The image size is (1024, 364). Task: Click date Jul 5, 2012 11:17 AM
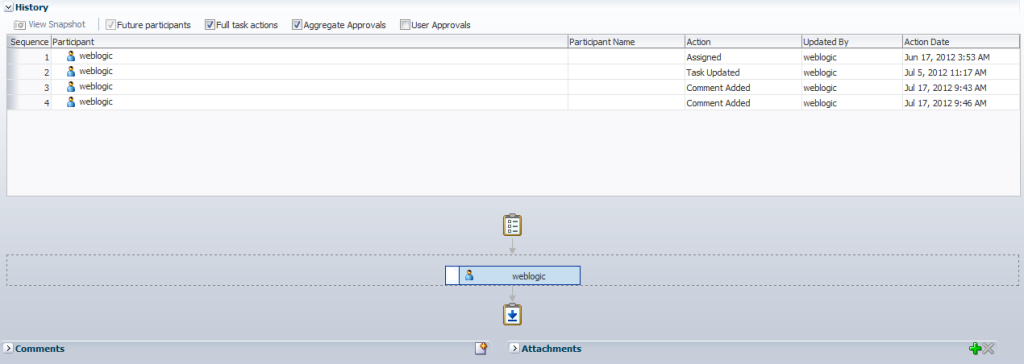click(945, 72)
